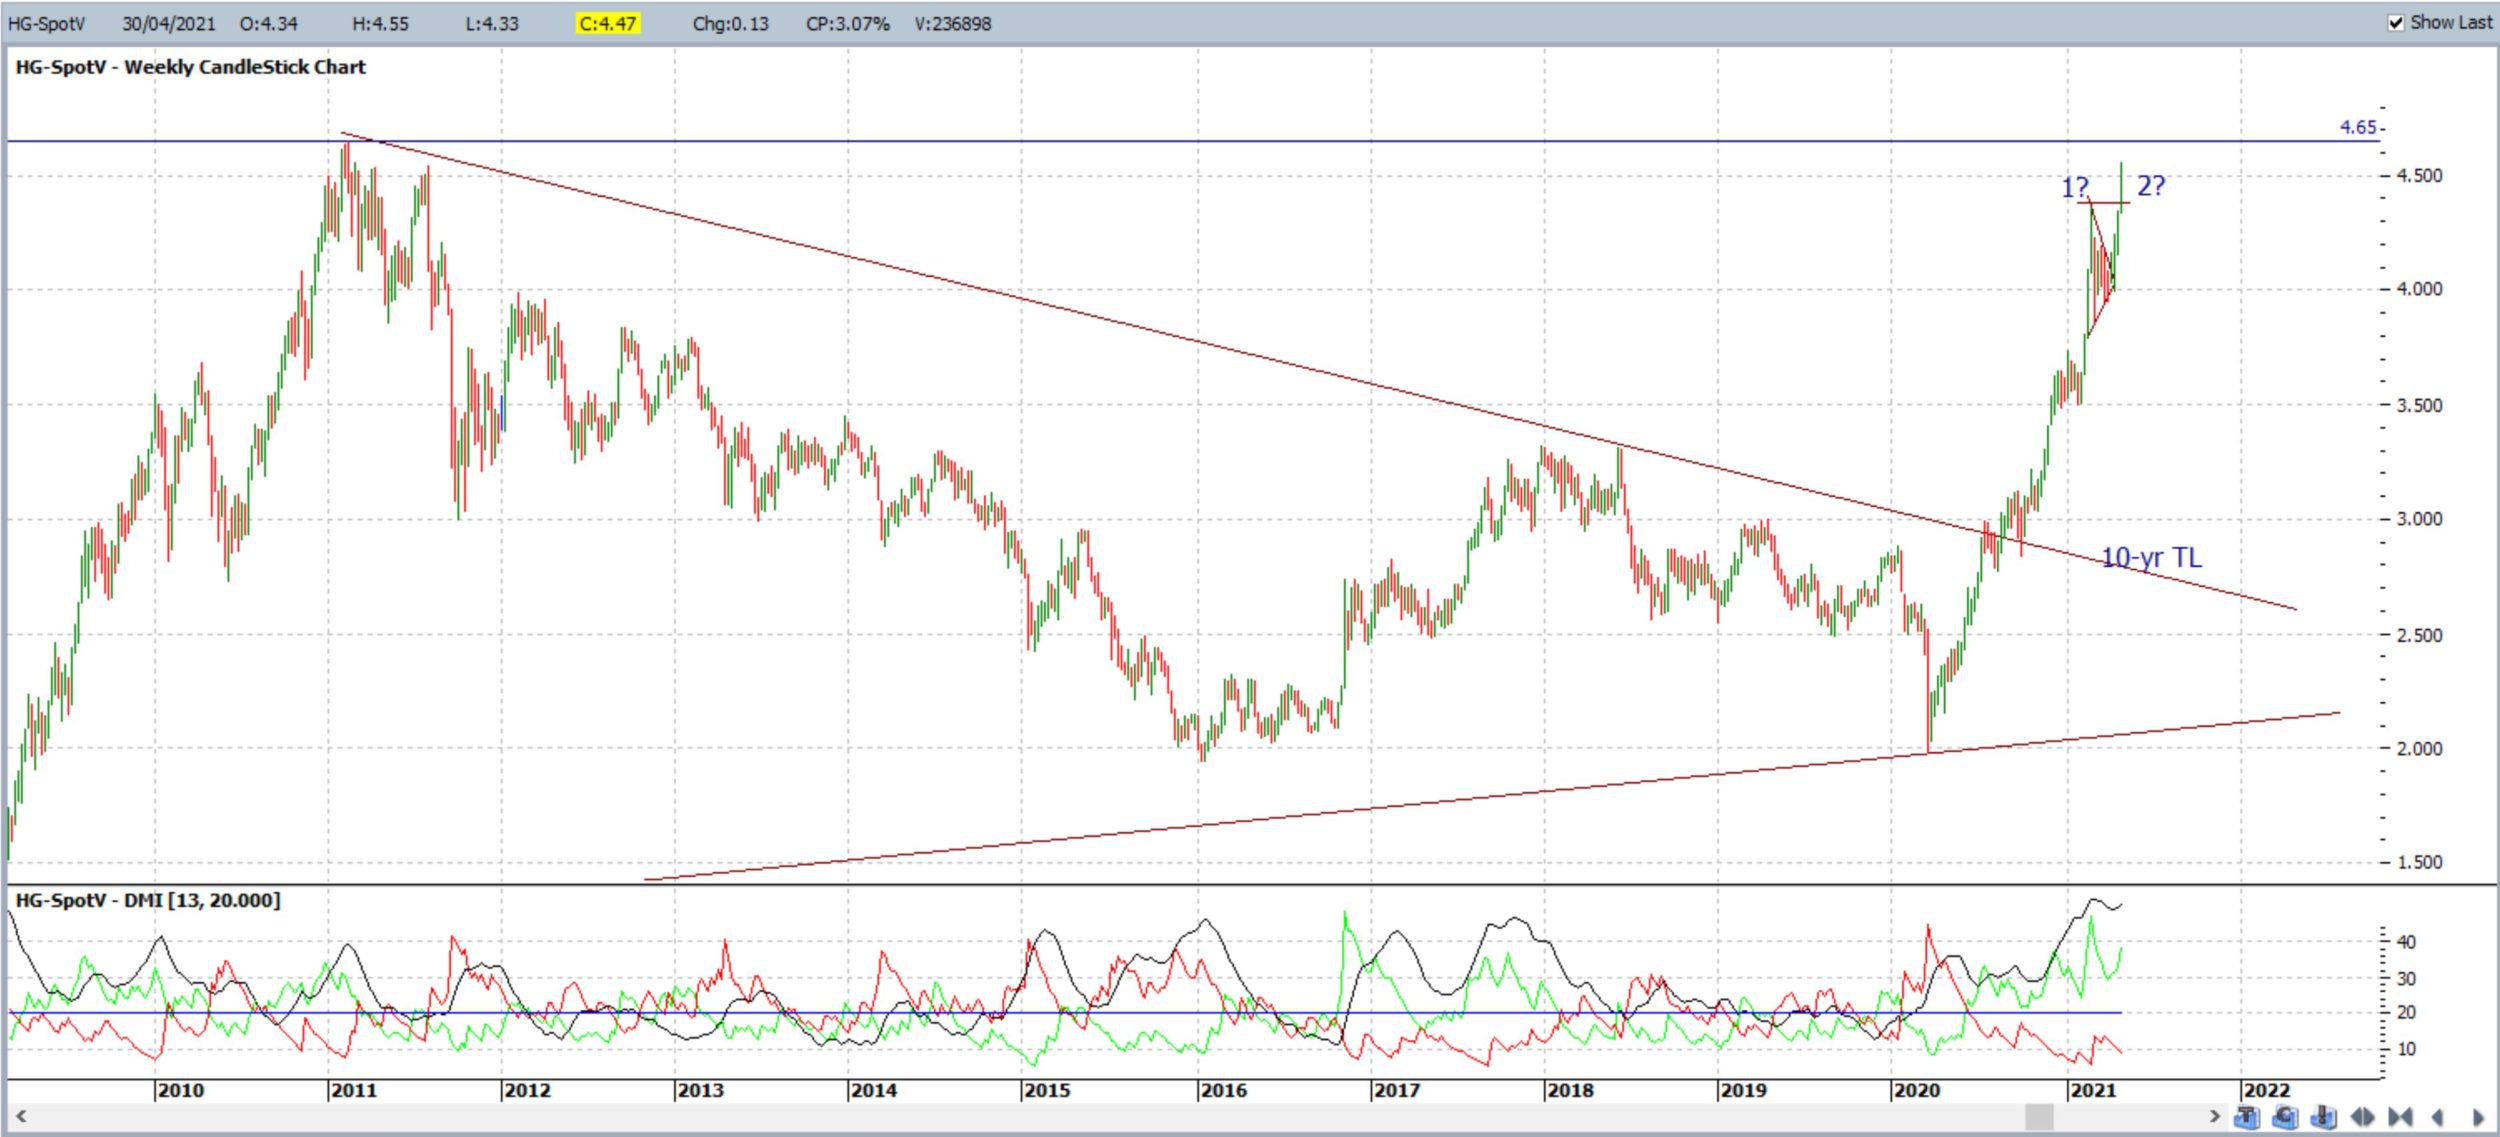Image resolution: width=2500 pixels, height=1137 pixels.
Task: Click the O:4.34 open value
Action: (x=269, y=23)
